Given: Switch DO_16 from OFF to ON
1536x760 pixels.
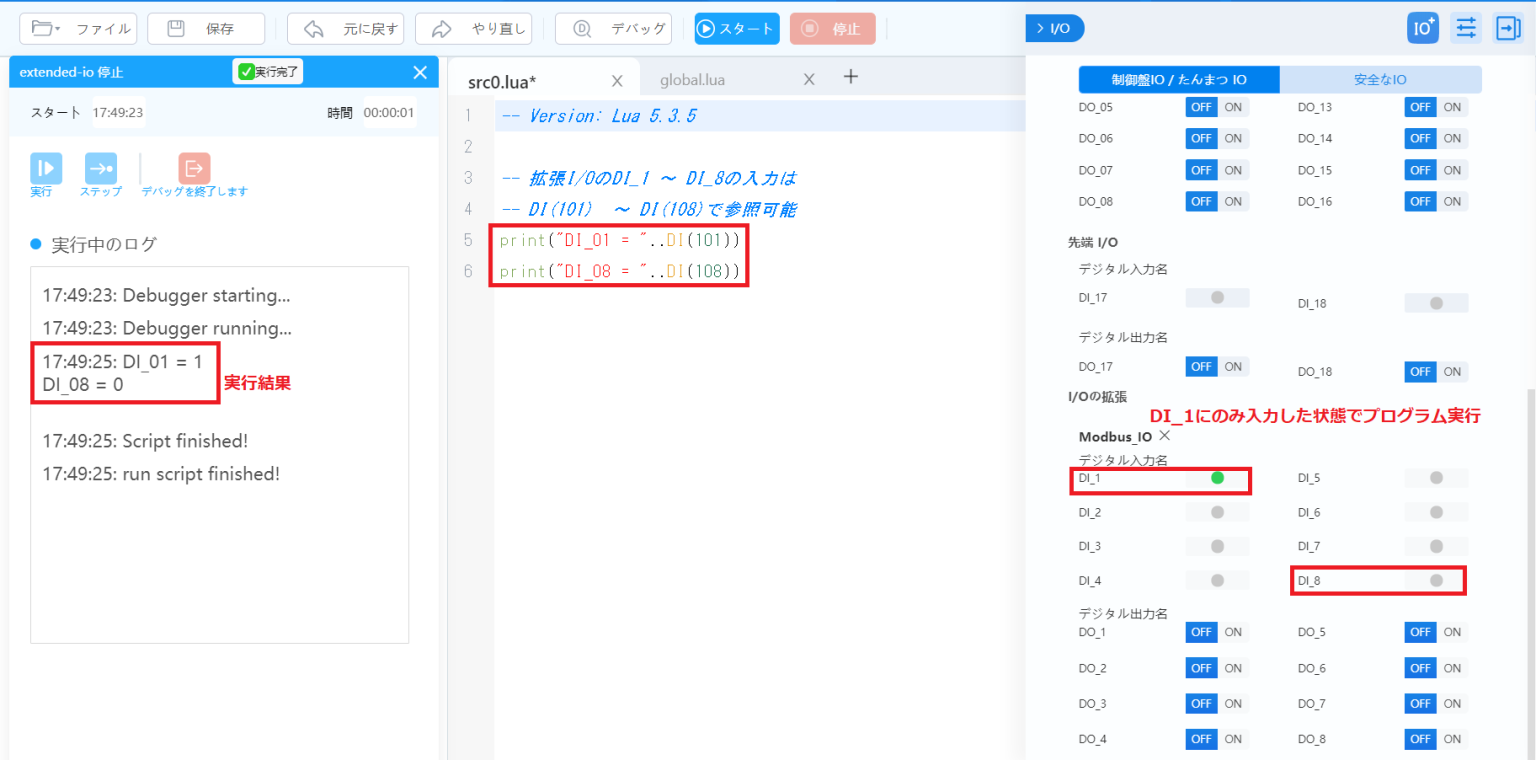Looking at the screenshot, I should pyautogui.click(x=1451, y=201).
